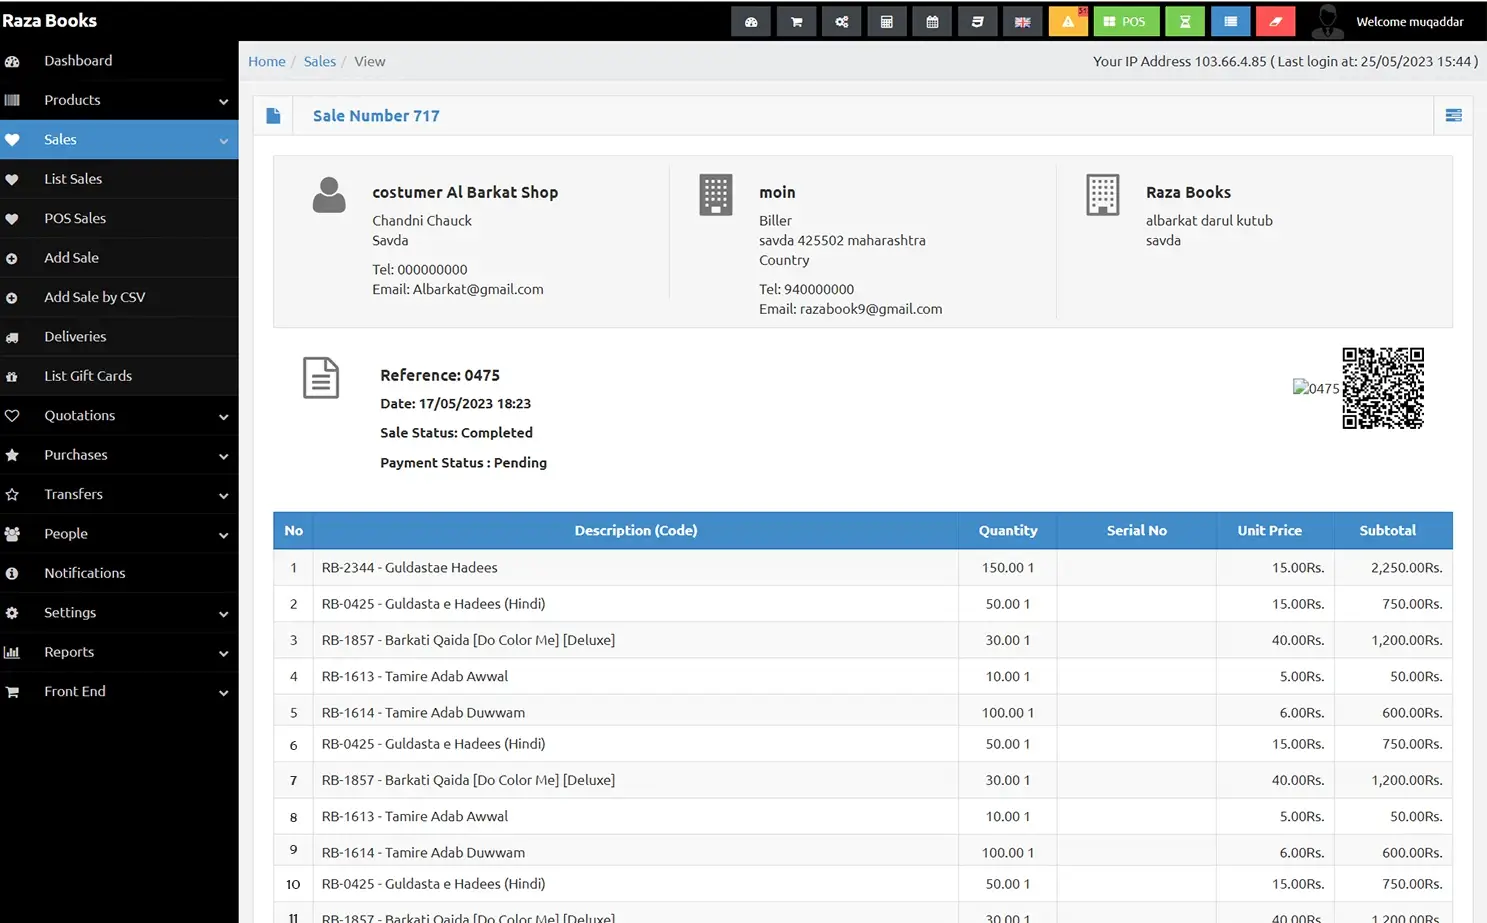Click the red eraser icon
Screen dimensions: 1487x923
click(1275, 21)
